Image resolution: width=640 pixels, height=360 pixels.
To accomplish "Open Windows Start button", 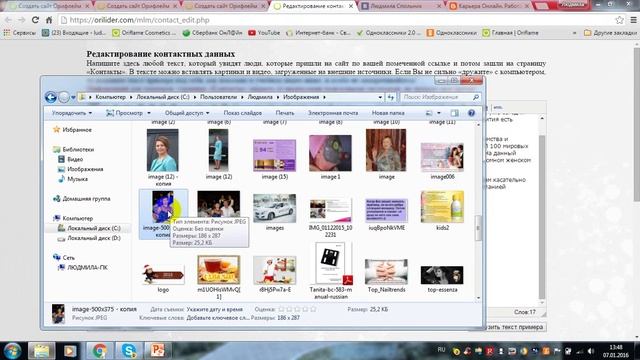I will (x=12, y=351).
